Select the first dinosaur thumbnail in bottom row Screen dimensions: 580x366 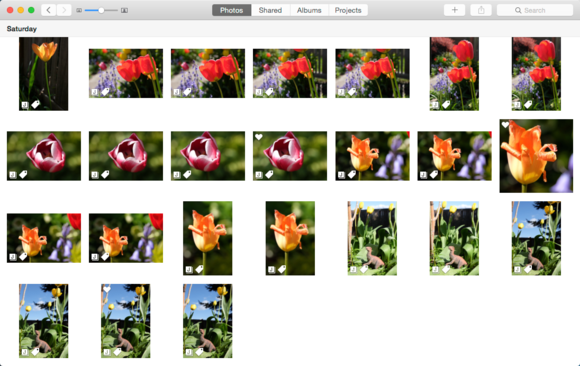coord(44,321)
